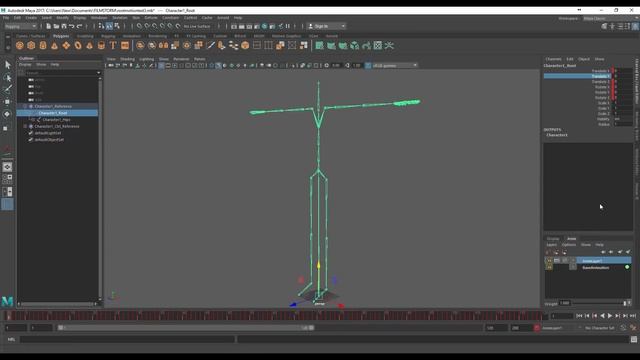The height and width of the screenshot is (360, 640).
Task: Toggle visibility of defaultLightSet
Action: click(x=31, y=133)
